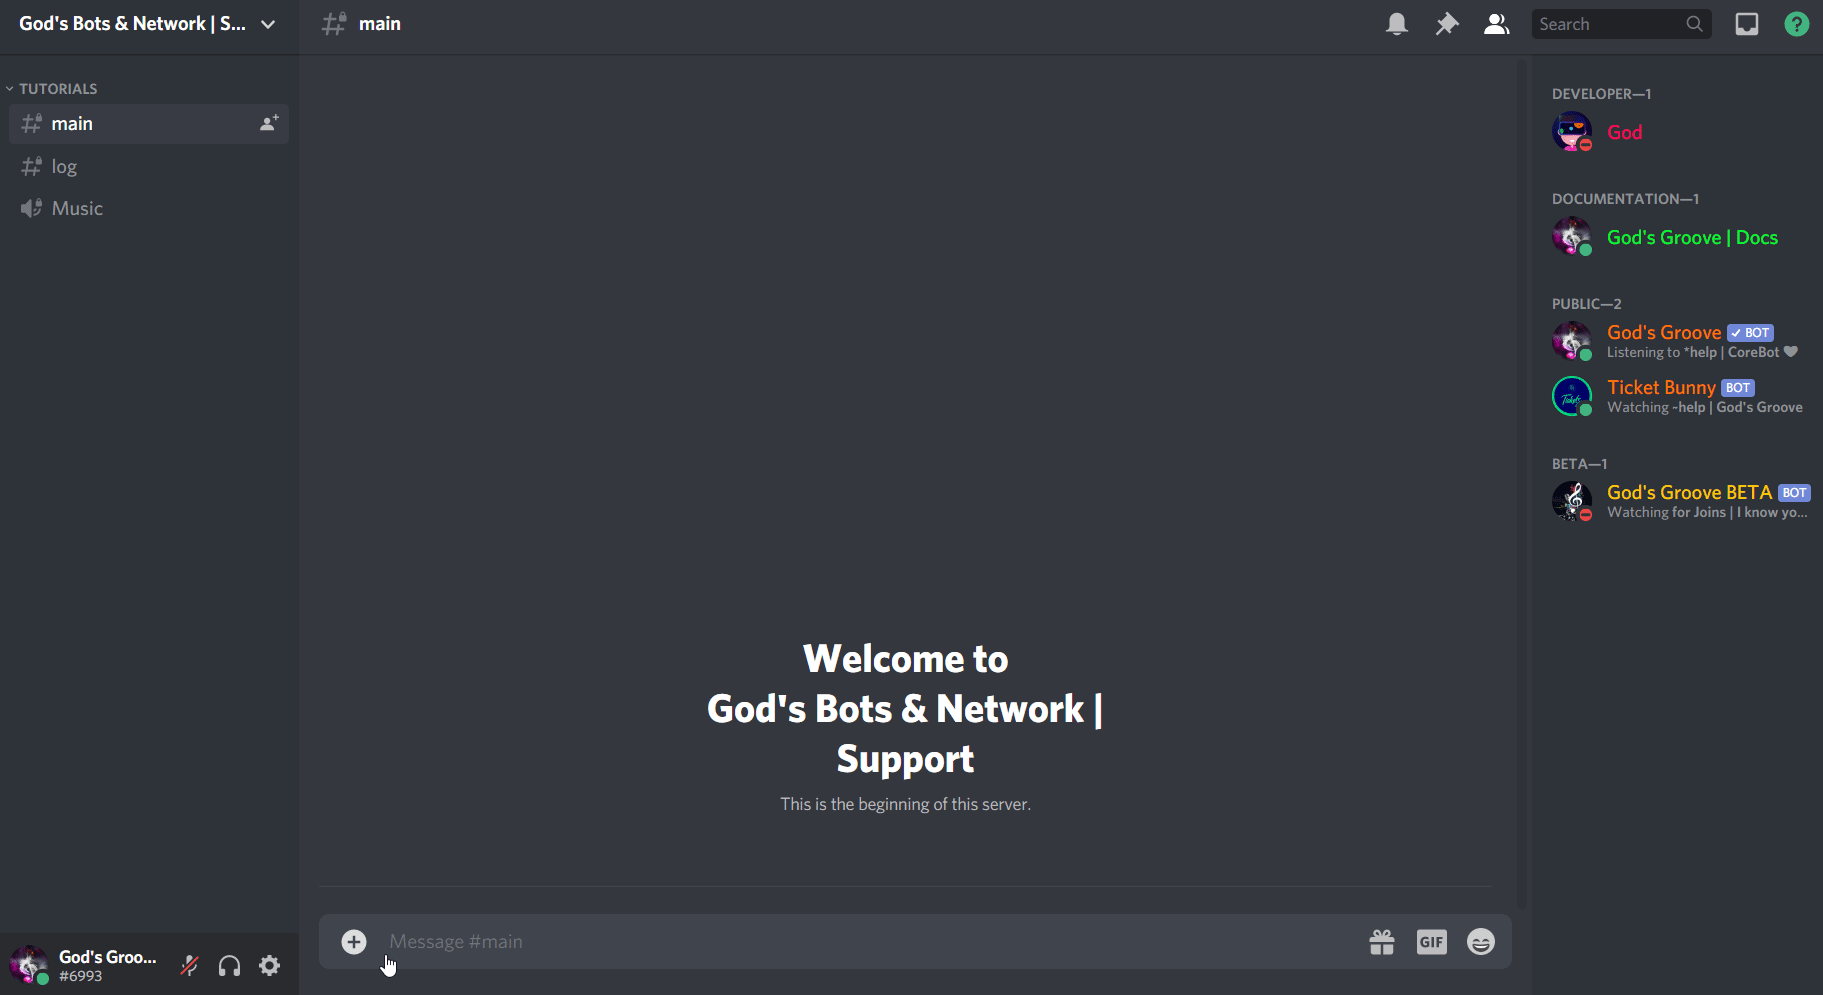Open the Nitro gift icon
The height and width of the screenshot is (995, 1823).
pos(1382,942)
